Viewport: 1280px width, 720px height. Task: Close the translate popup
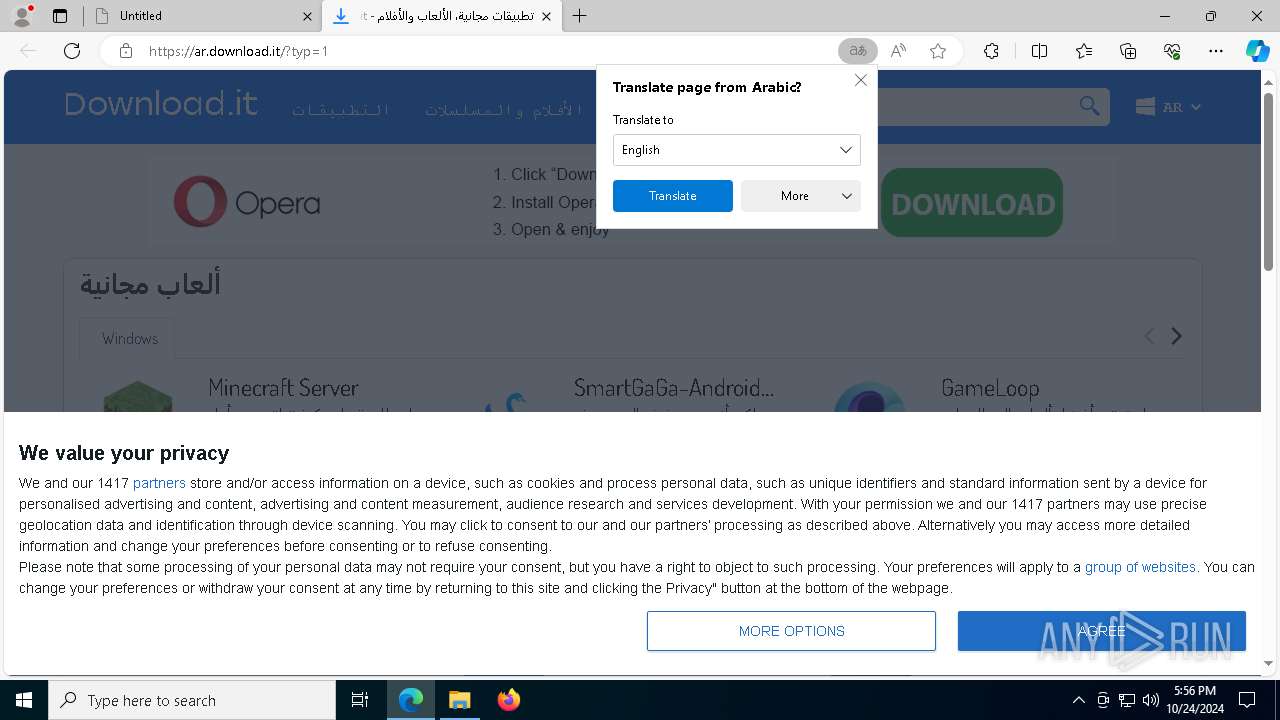coord(861,80)
